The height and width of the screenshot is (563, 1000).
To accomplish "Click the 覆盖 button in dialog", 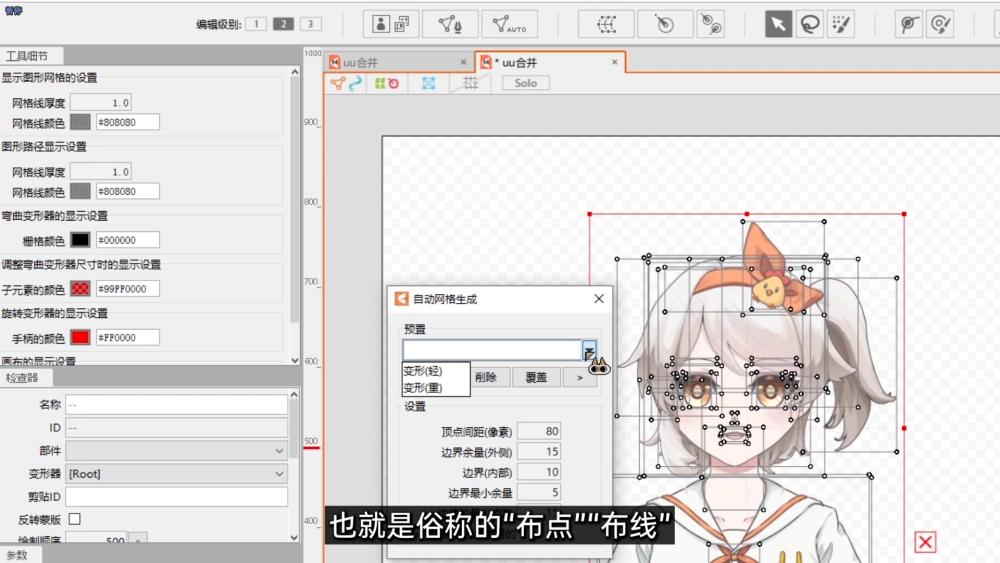I will tap(536, 377).
